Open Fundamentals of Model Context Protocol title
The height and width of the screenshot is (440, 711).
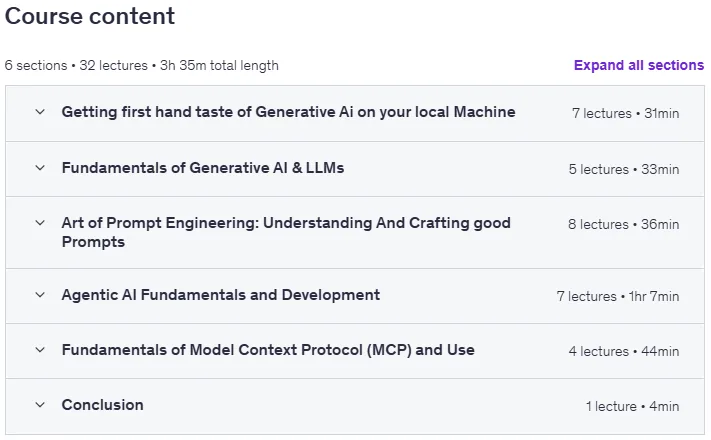[268, 350]
